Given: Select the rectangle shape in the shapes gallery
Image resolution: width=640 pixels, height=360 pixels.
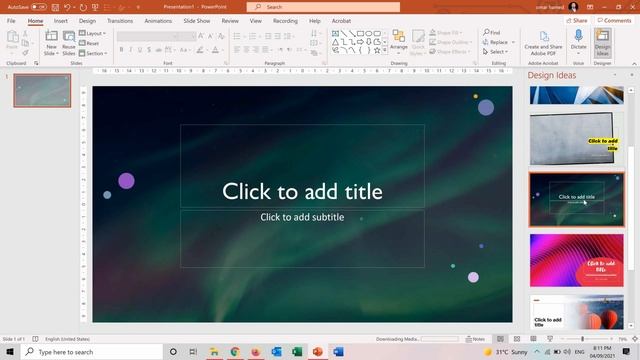Looking at the screenshot, I should pyautogui.click(x=360, y=33).
